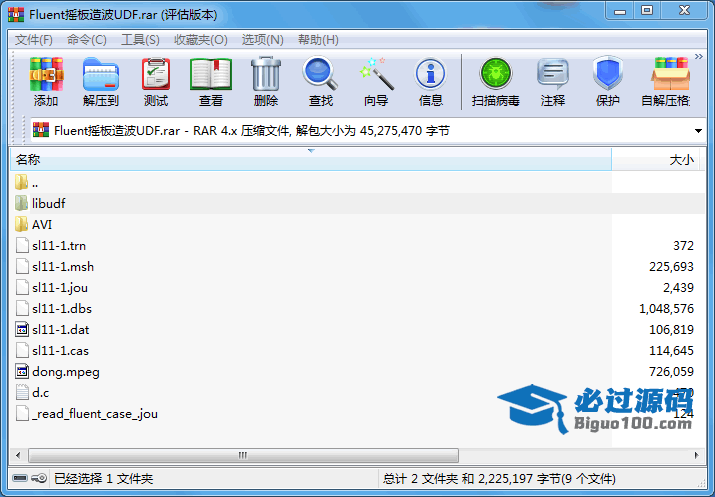Open the address bar dropdown arrow
The width and height of the screenshot is (715, 497).
[x=698, y=131]
